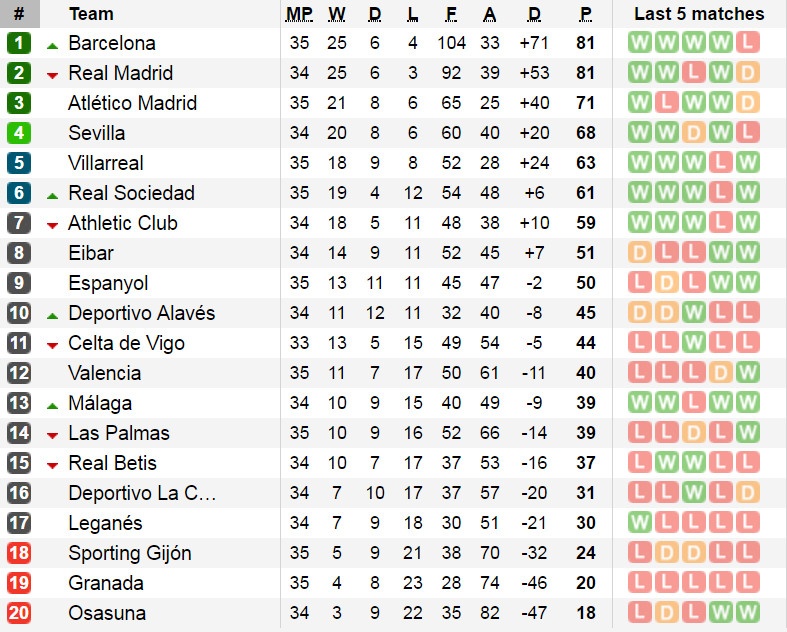Open the Atlético Madrid team link

(132, 103)
